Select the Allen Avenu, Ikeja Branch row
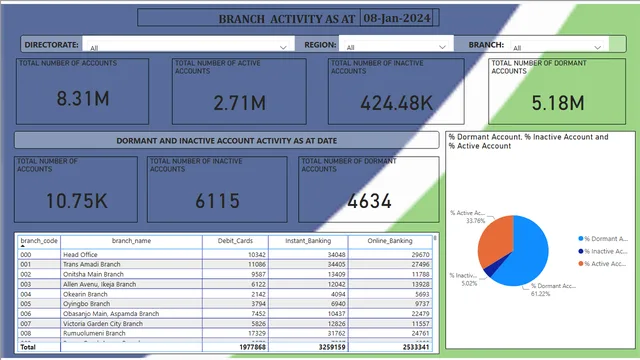 (x=225, y=284)
